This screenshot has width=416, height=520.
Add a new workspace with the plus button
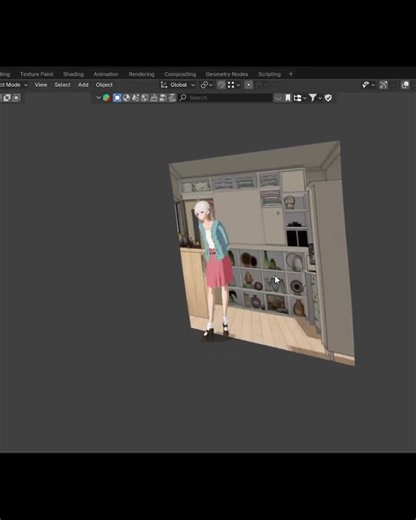[x=291, y=74]
